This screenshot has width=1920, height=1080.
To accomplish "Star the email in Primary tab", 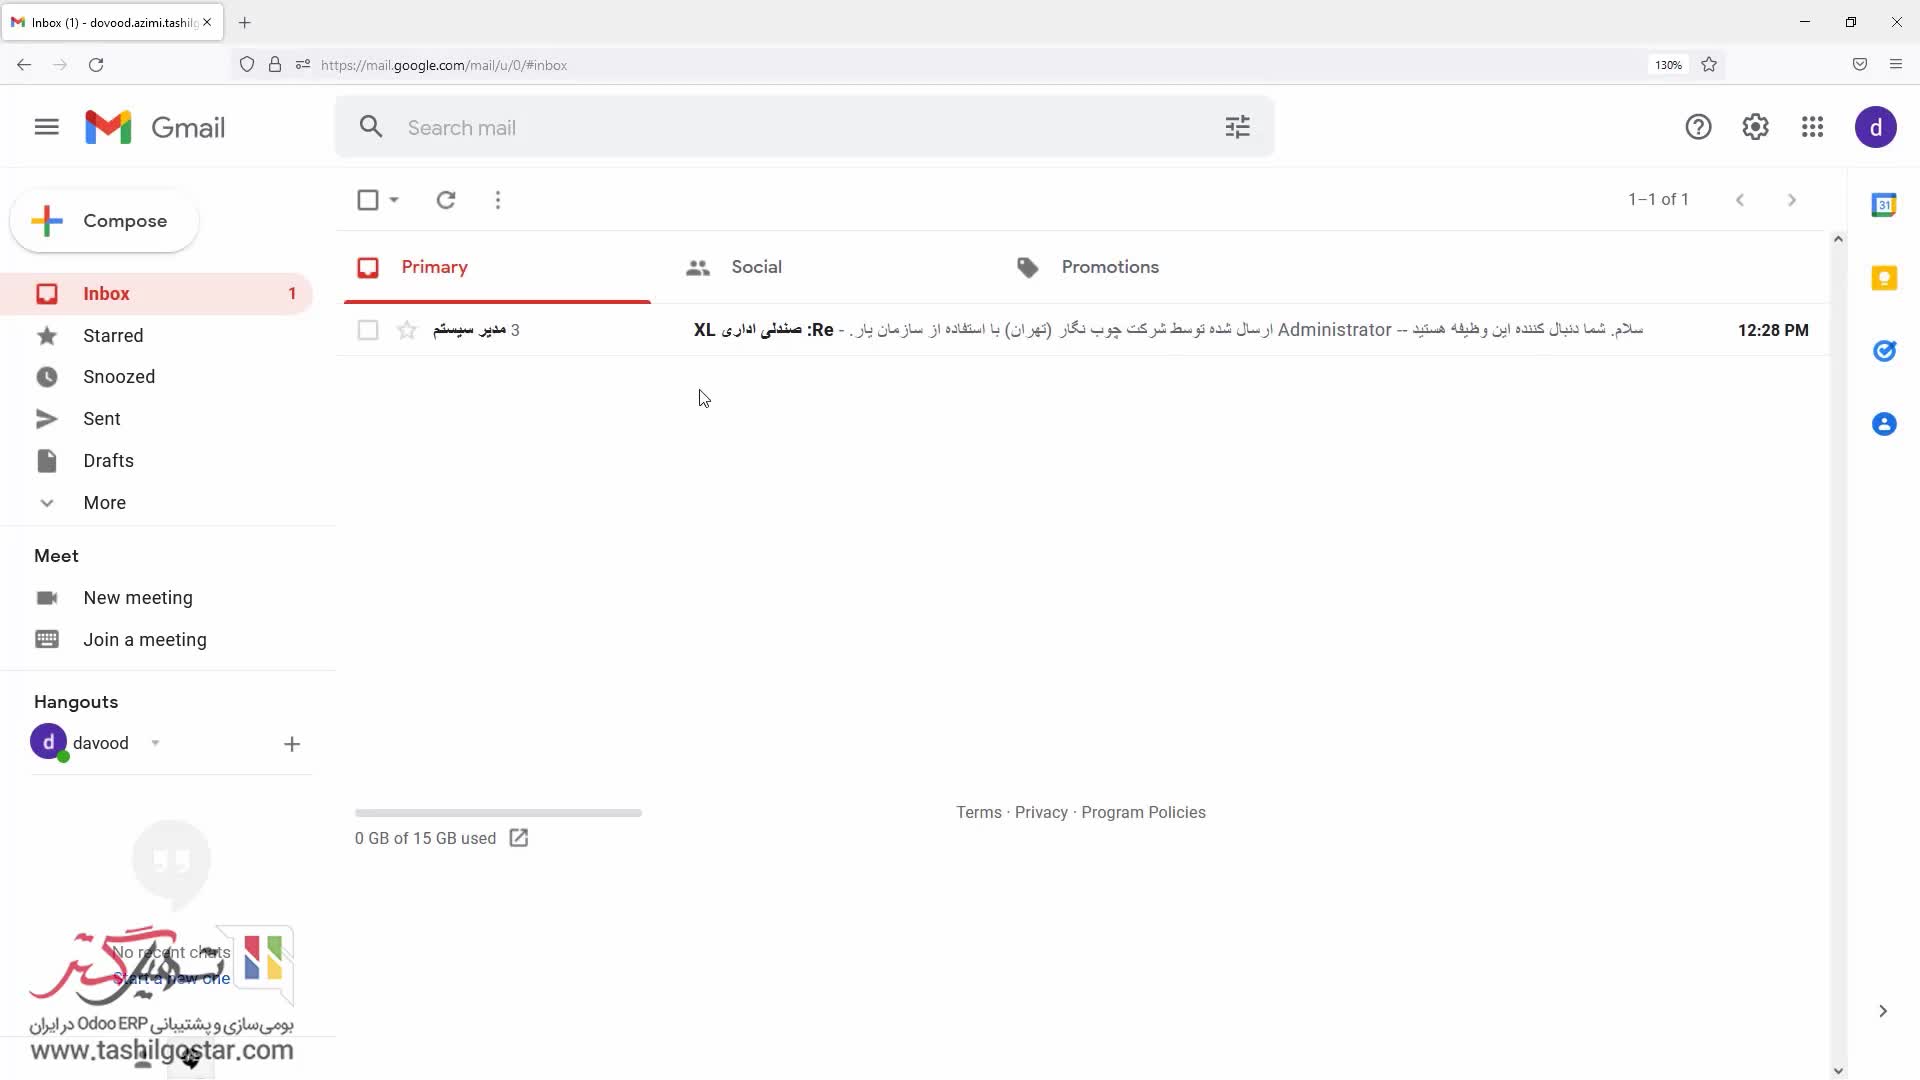I will [407, 330].
